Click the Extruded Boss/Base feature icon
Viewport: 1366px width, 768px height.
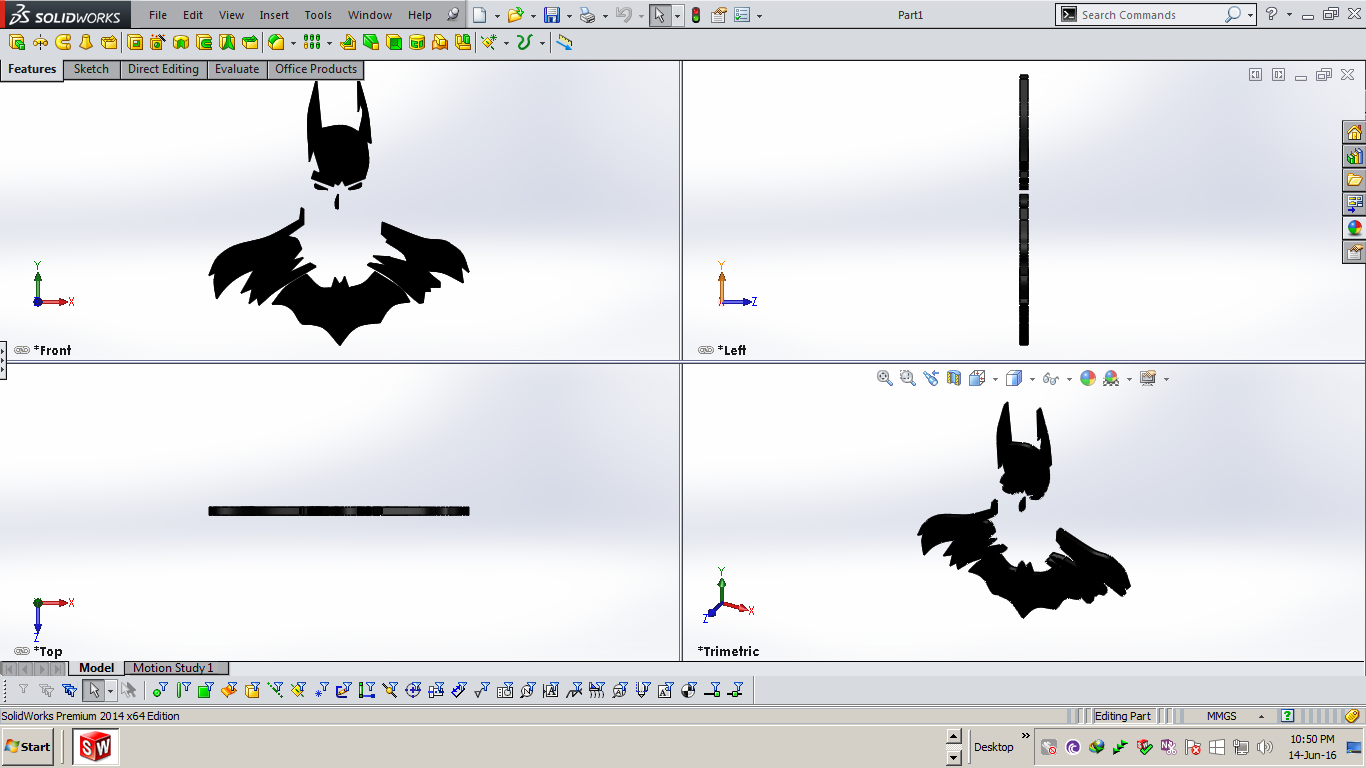pyautogui.click(x=16, y=43)
